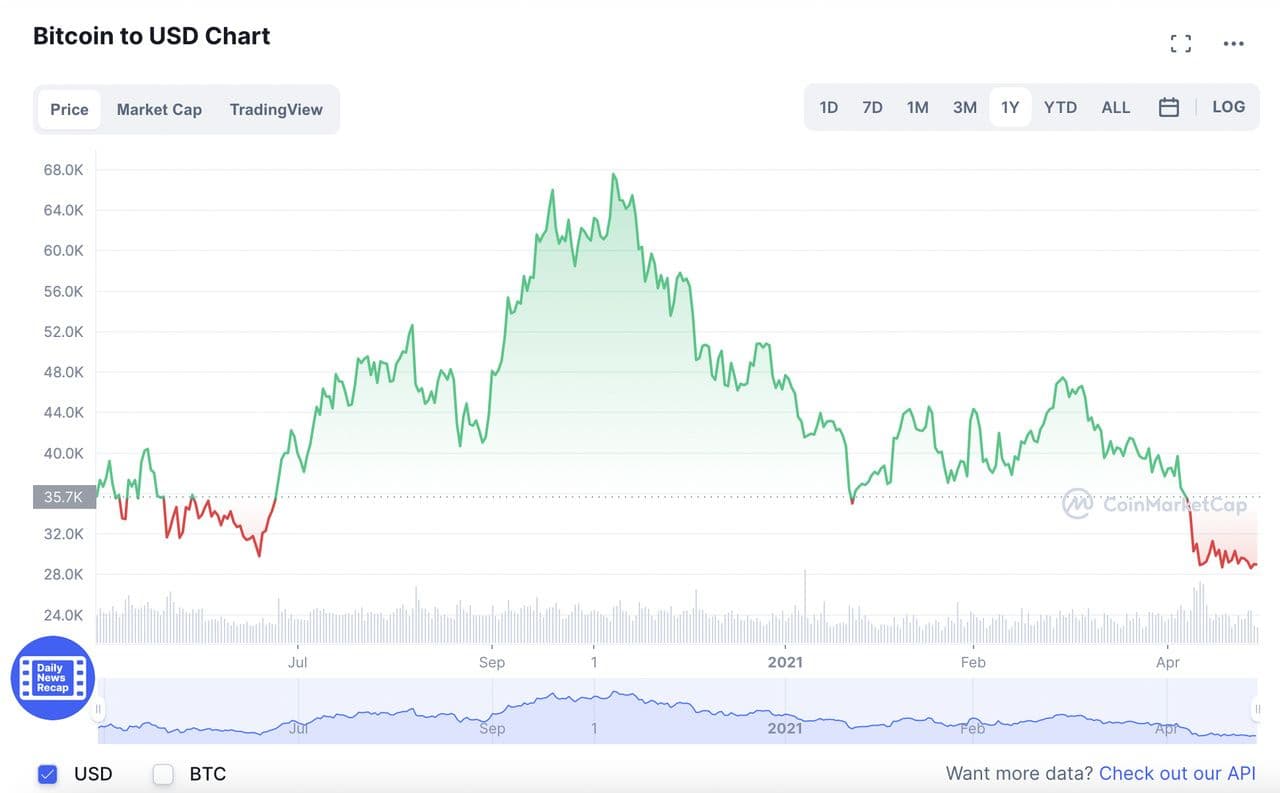Select the 1D time range

coord(828,107)
